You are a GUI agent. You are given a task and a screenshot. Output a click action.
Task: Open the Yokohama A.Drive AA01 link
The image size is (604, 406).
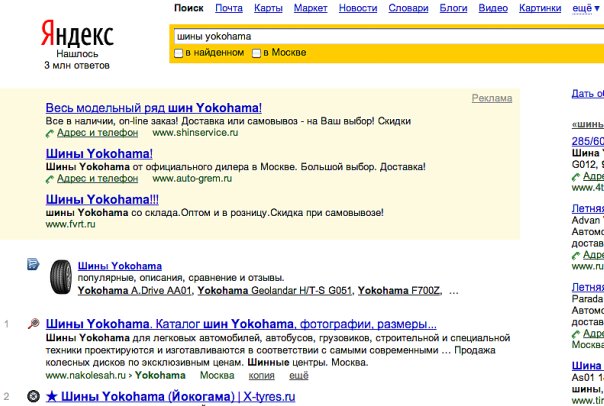(134, 291)
